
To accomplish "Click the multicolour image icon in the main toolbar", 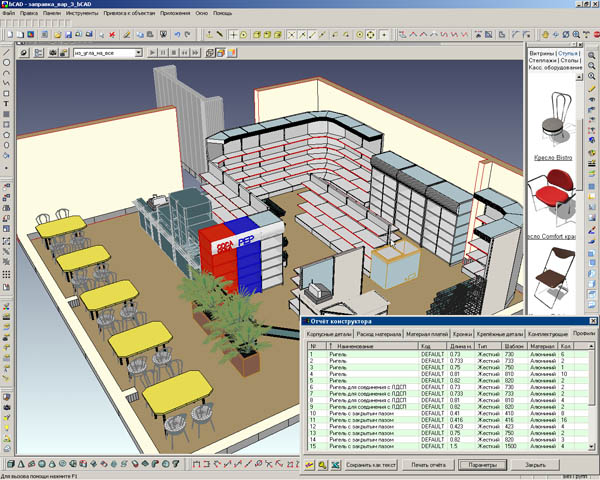I will [30, 35].
